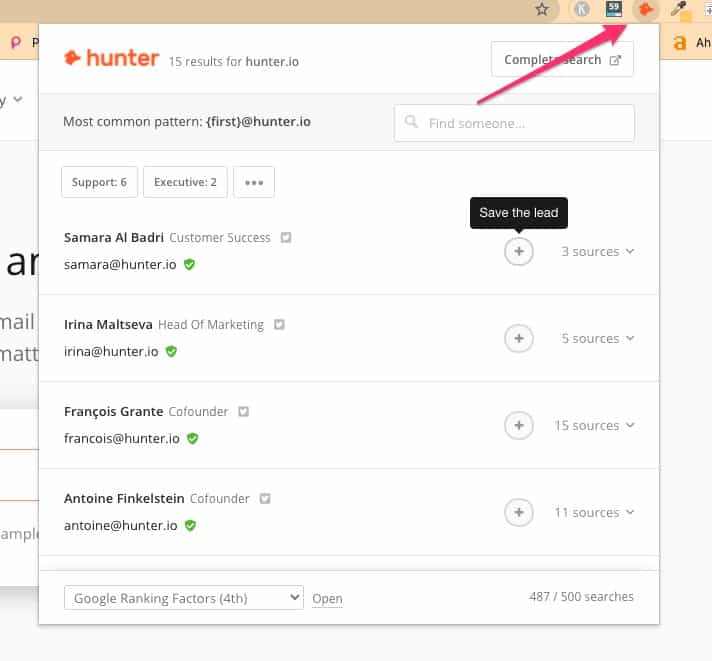Click the Hunter extension icon in browser toolbar
This screenshot has height=661, width=712.
tap(645, 9)
